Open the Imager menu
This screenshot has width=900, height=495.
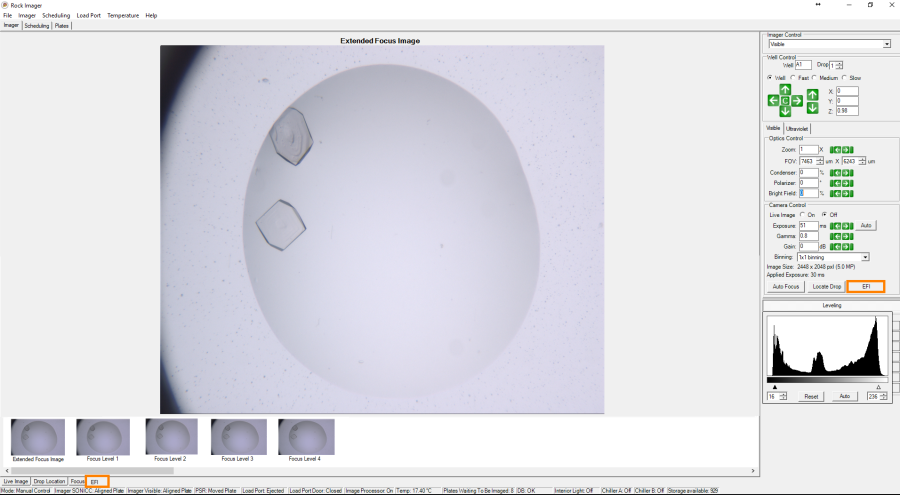[x=27, y=16]
